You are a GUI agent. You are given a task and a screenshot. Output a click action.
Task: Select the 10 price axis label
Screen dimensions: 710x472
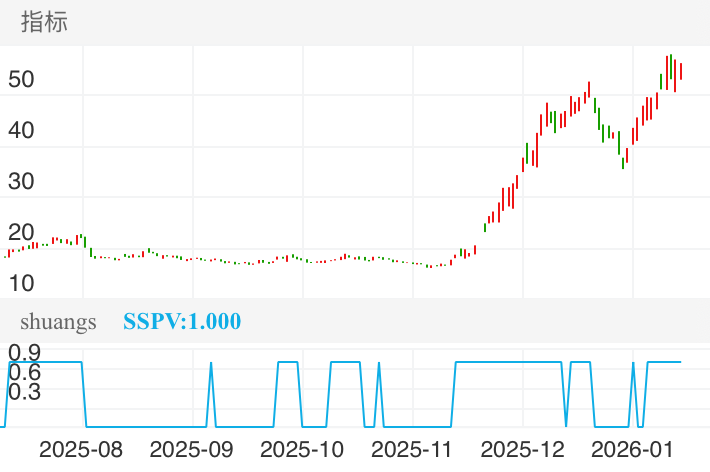pyautogui.click(x=21, y=283)
